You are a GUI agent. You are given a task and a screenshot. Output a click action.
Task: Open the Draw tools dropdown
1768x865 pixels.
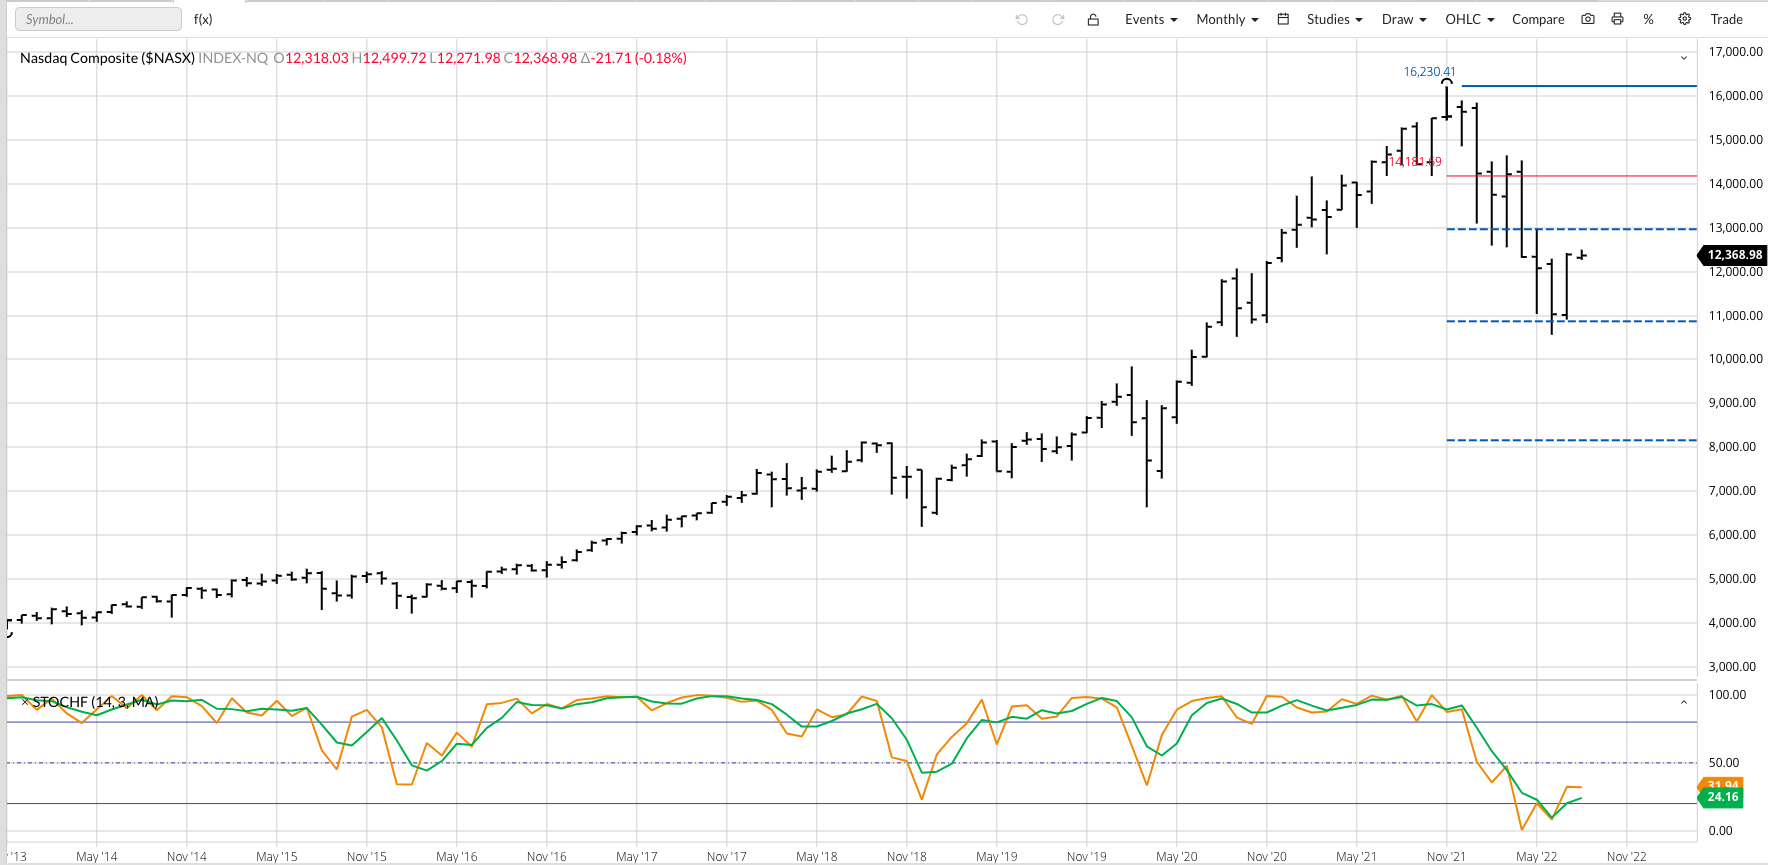coord(1404,19)
